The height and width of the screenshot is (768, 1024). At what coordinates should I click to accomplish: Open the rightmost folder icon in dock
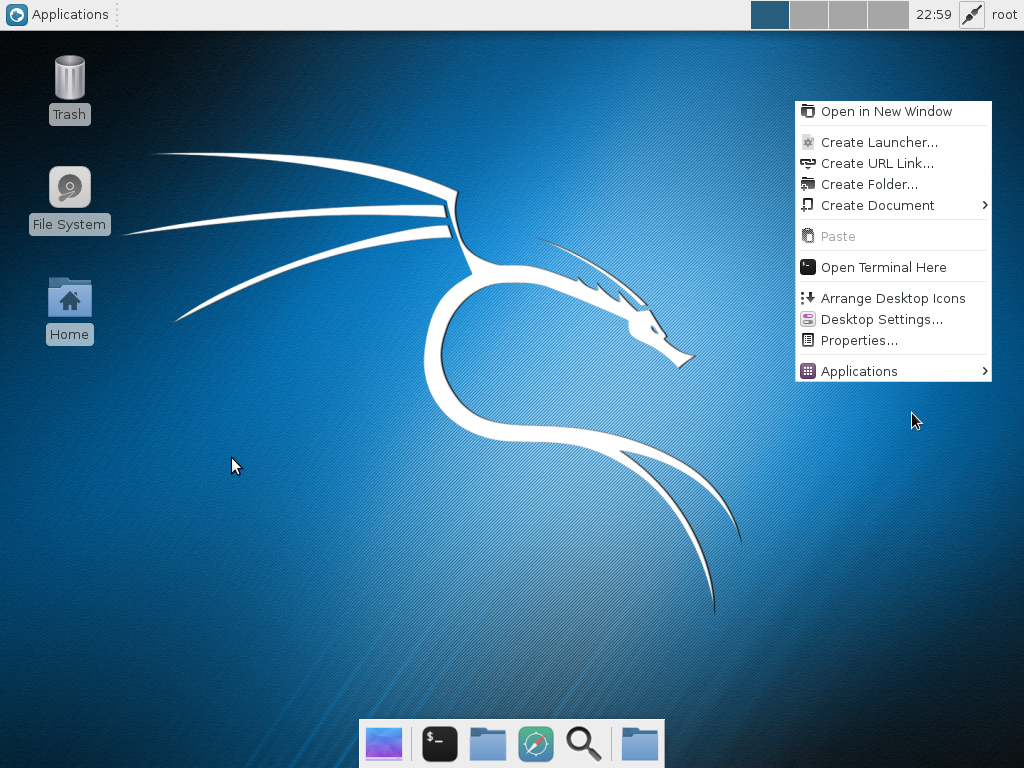pyautogui.click(x=639, y=744)
